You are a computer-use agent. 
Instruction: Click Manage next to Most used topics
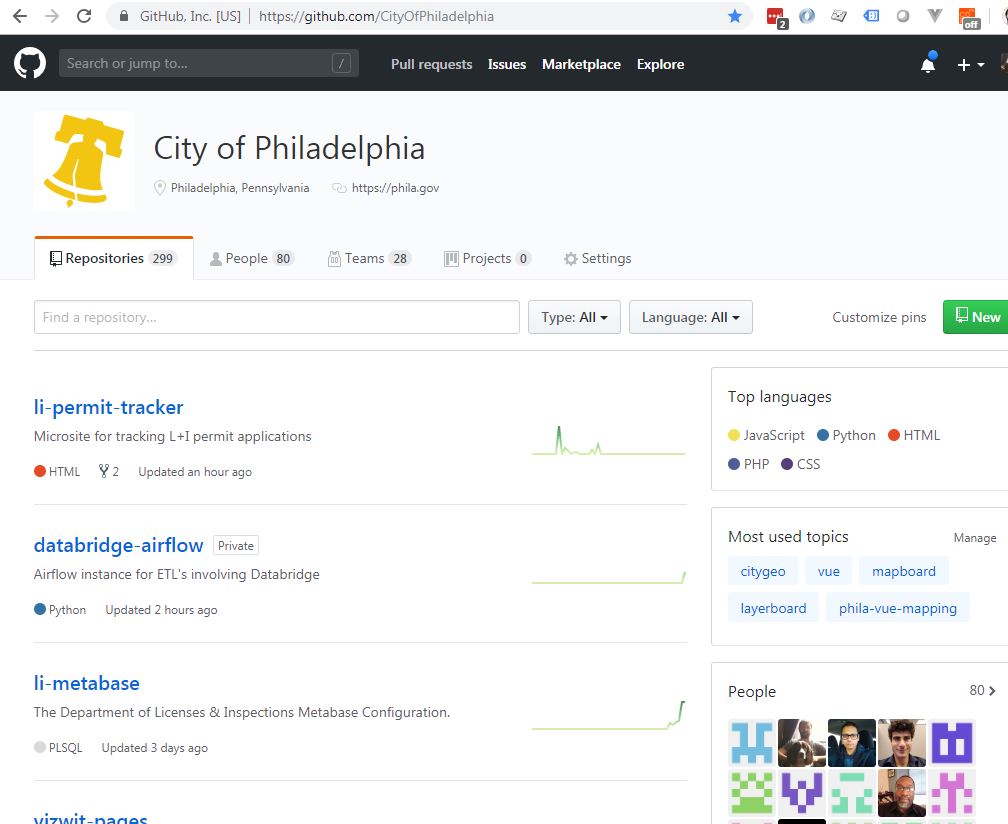[975, 538]
